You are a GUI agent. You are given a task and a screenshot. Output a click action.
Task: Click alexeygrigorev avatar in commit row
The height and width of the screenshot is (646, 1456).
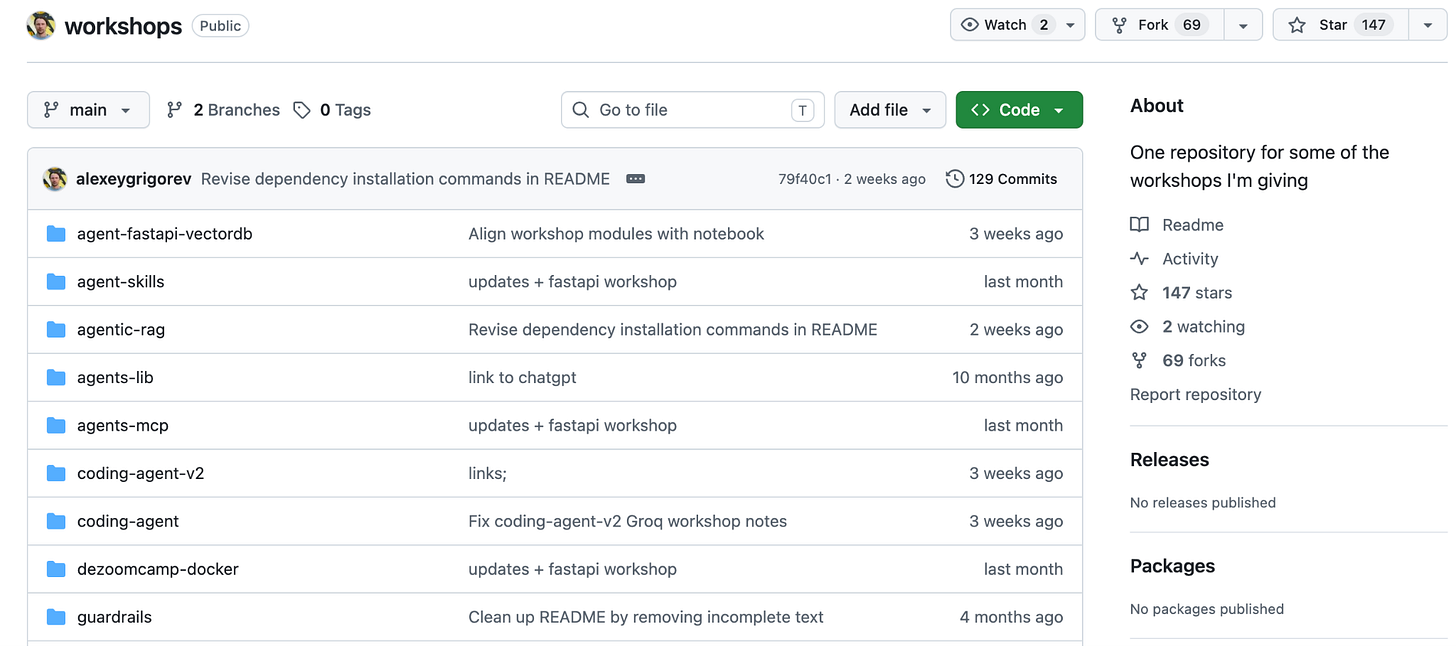tap(55, 179)
